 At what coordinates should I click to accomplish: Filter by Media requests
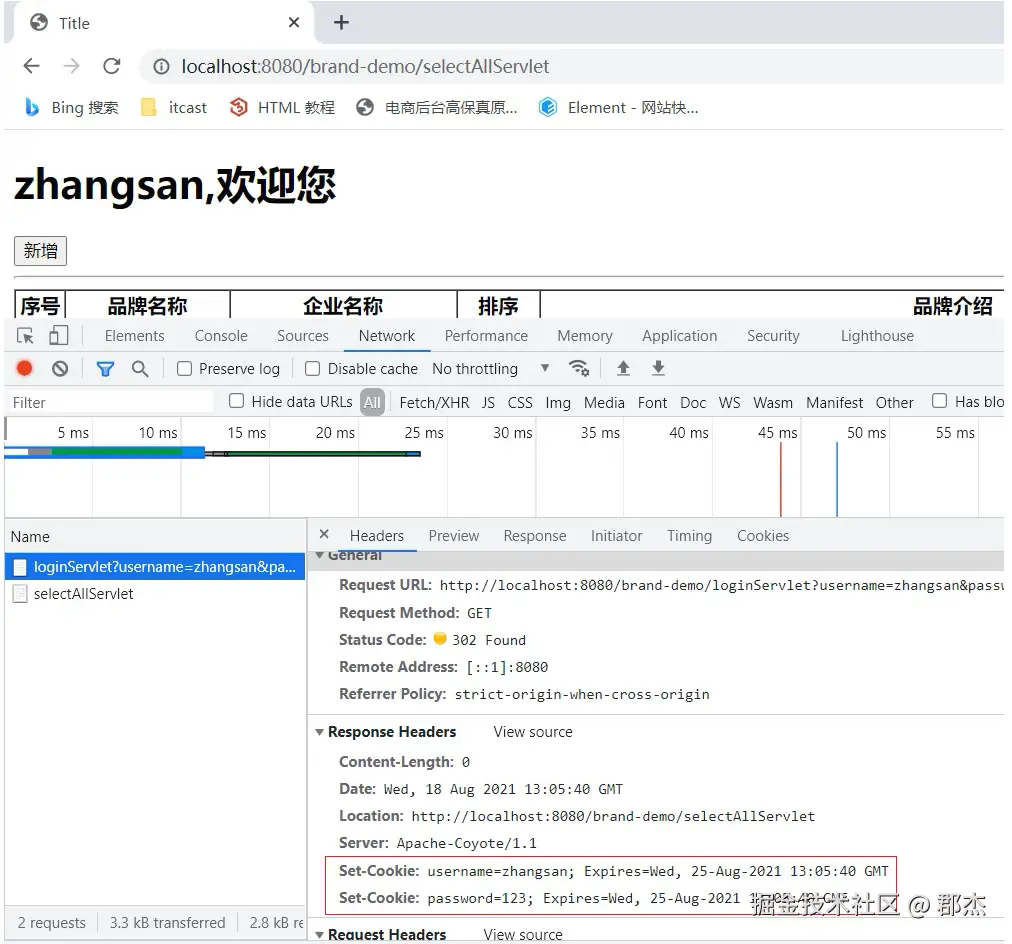(x=604, y=403)
